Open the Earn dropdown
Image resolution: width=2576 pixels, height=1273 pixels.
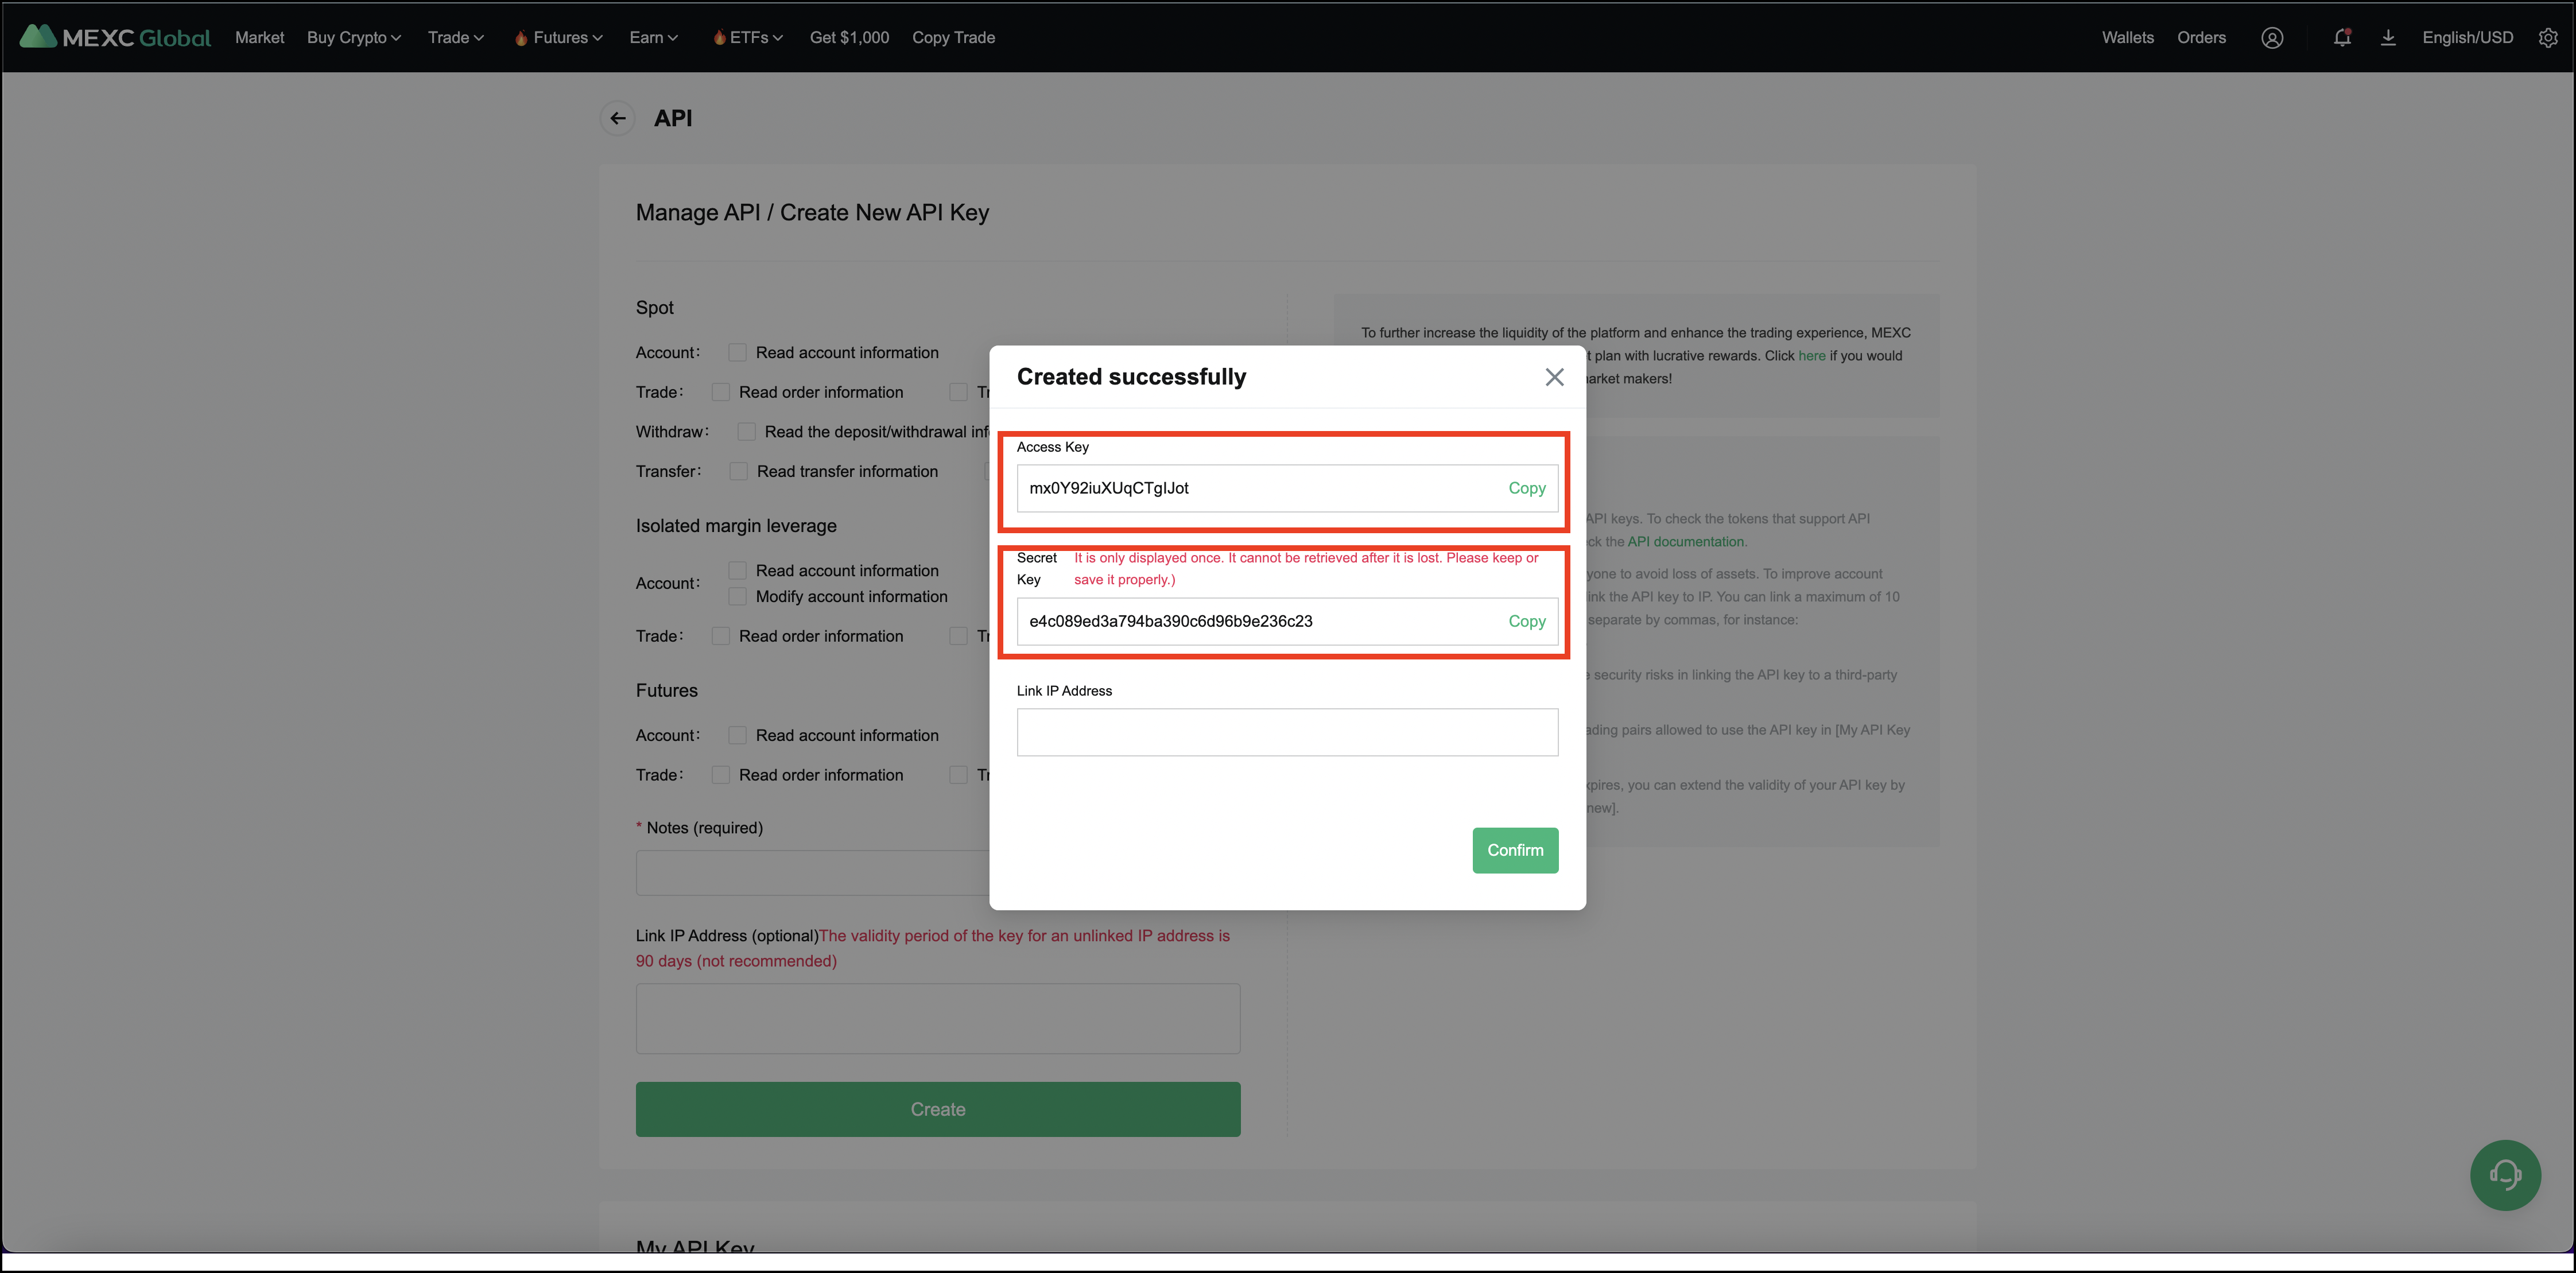(653, 38)
